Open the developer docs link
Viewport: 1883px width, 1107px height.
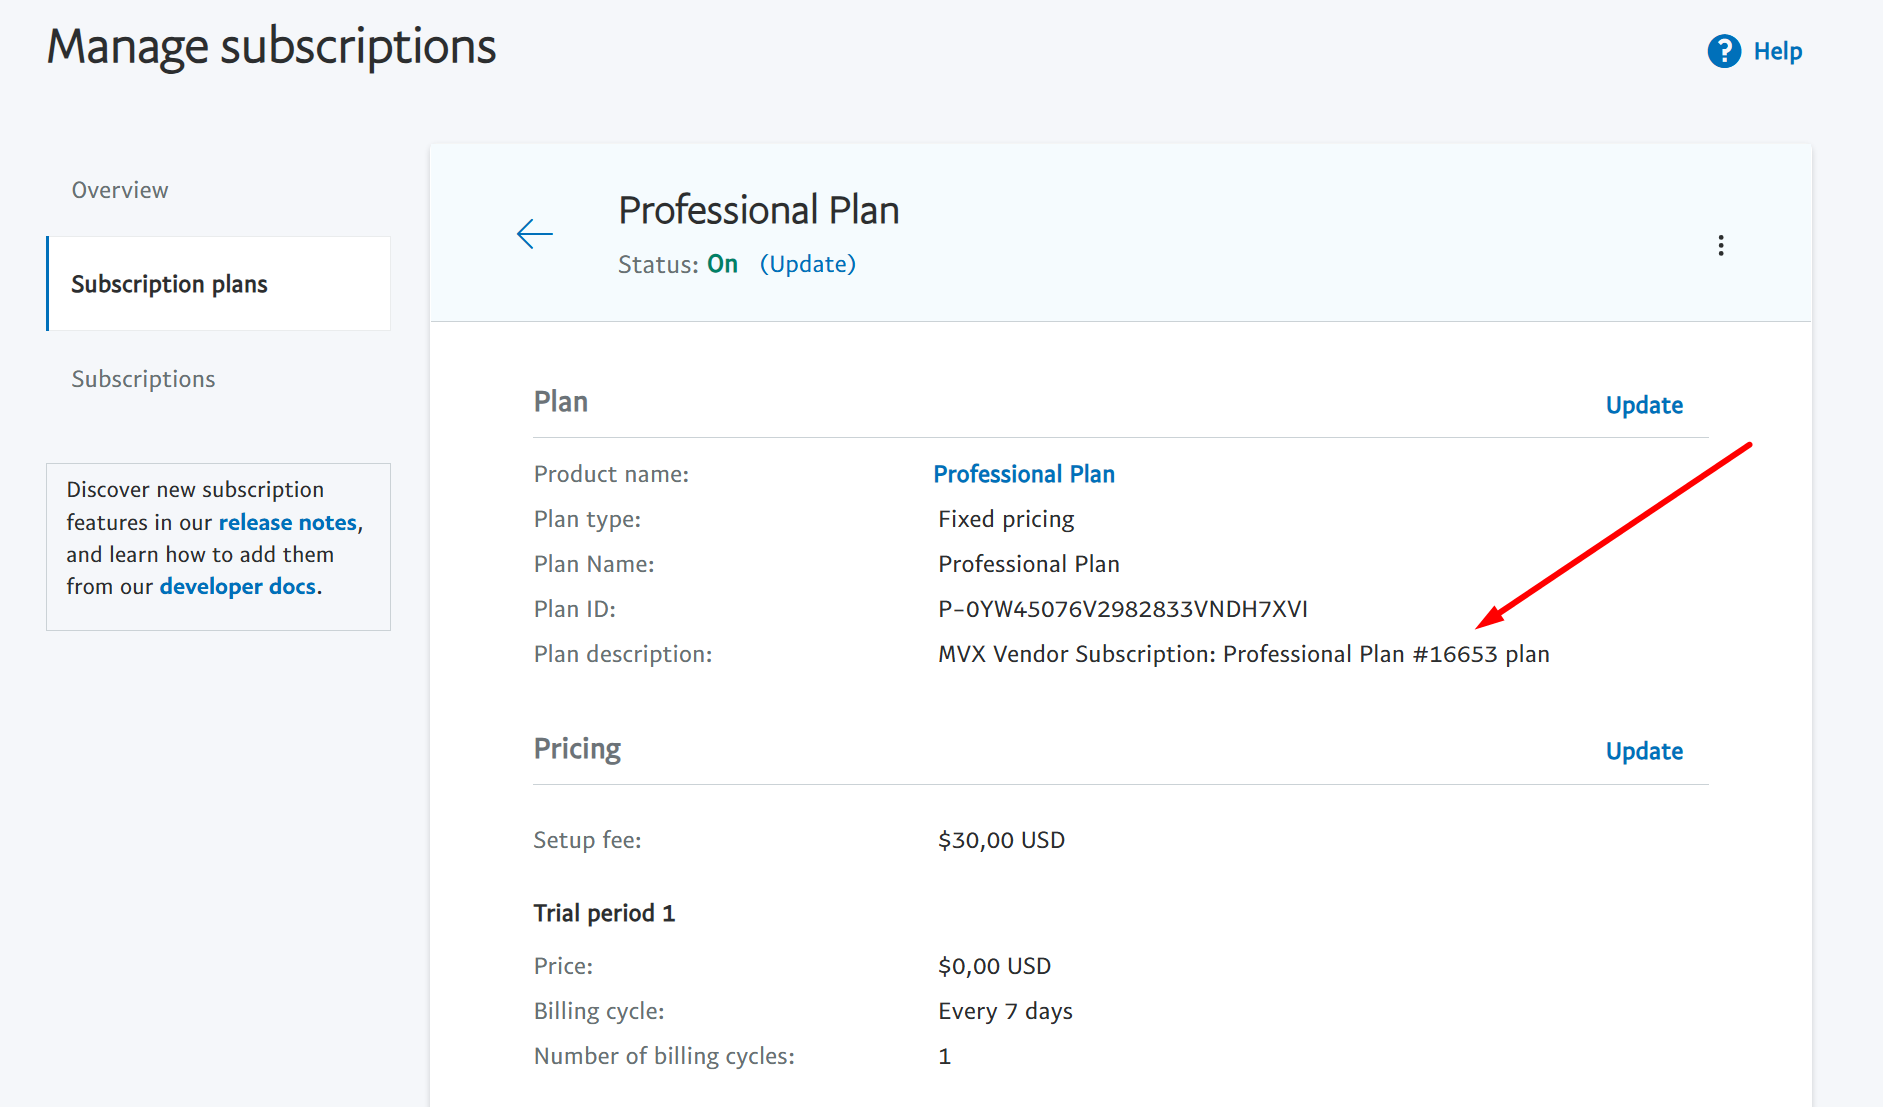click(238, 586)
